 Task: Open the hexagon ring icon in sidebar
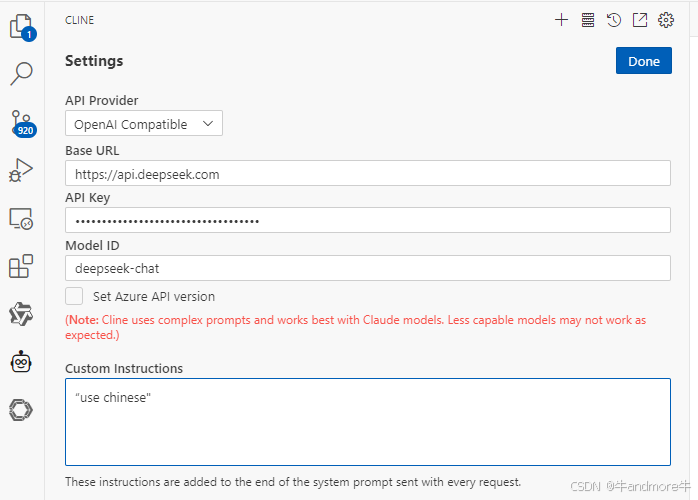click(x=21, y=410)
